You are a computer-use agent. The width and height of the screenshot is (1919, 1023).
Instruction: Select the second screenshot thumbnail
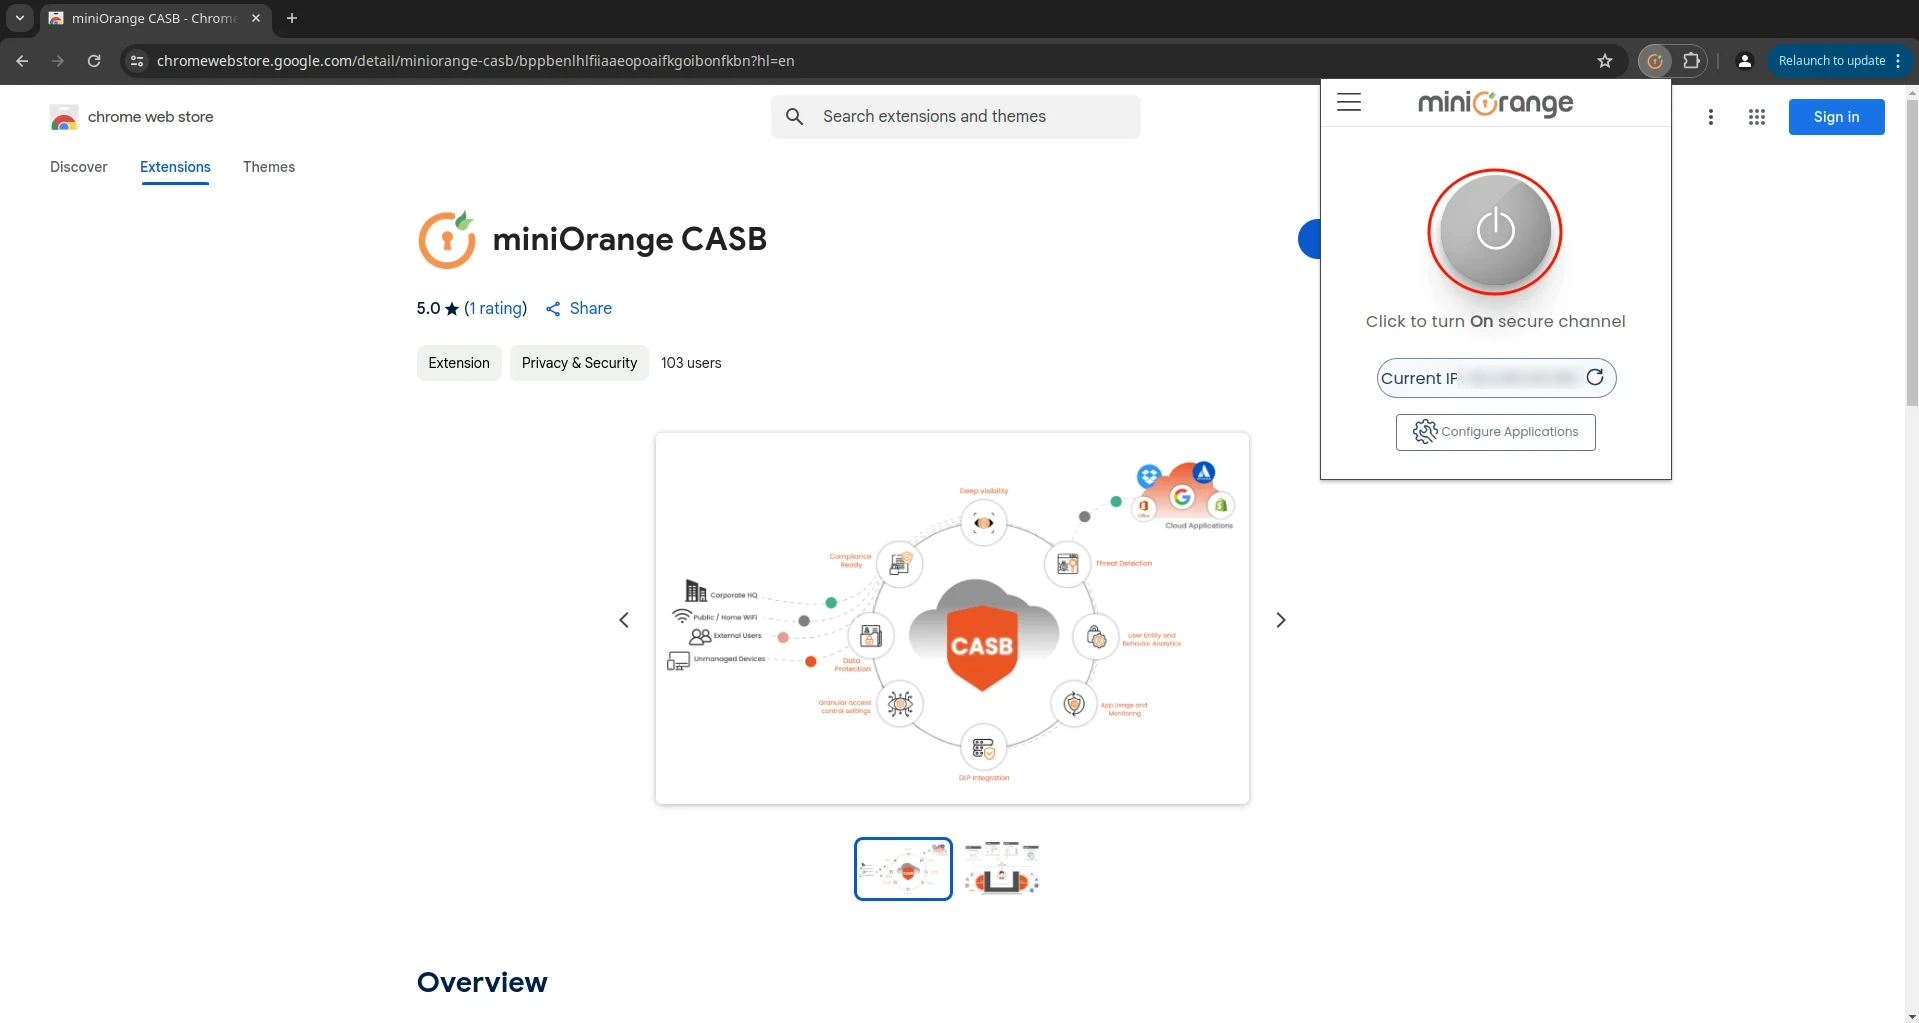pos(1001,868)
